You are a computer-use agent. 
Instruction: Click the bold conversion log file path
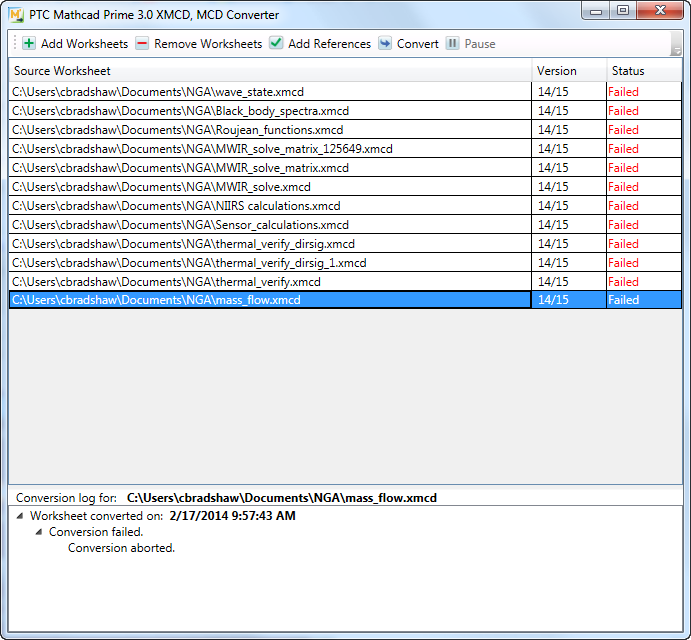tap(282, 498)
